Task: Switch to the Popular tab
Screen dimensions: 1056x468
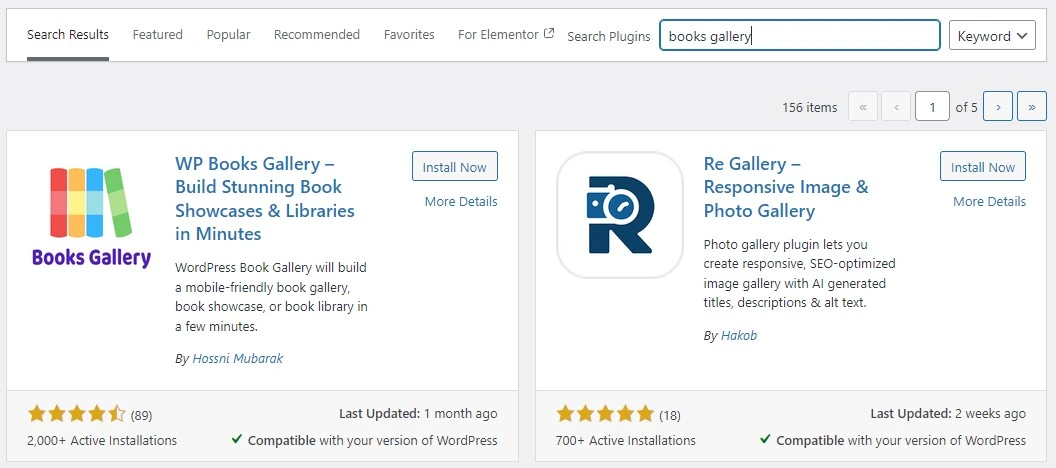Action: [x=228, y=34]
